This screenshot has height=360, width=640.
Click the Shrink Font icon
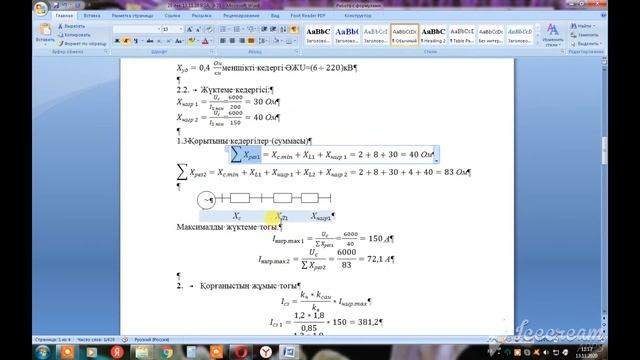tap(198, 29)
